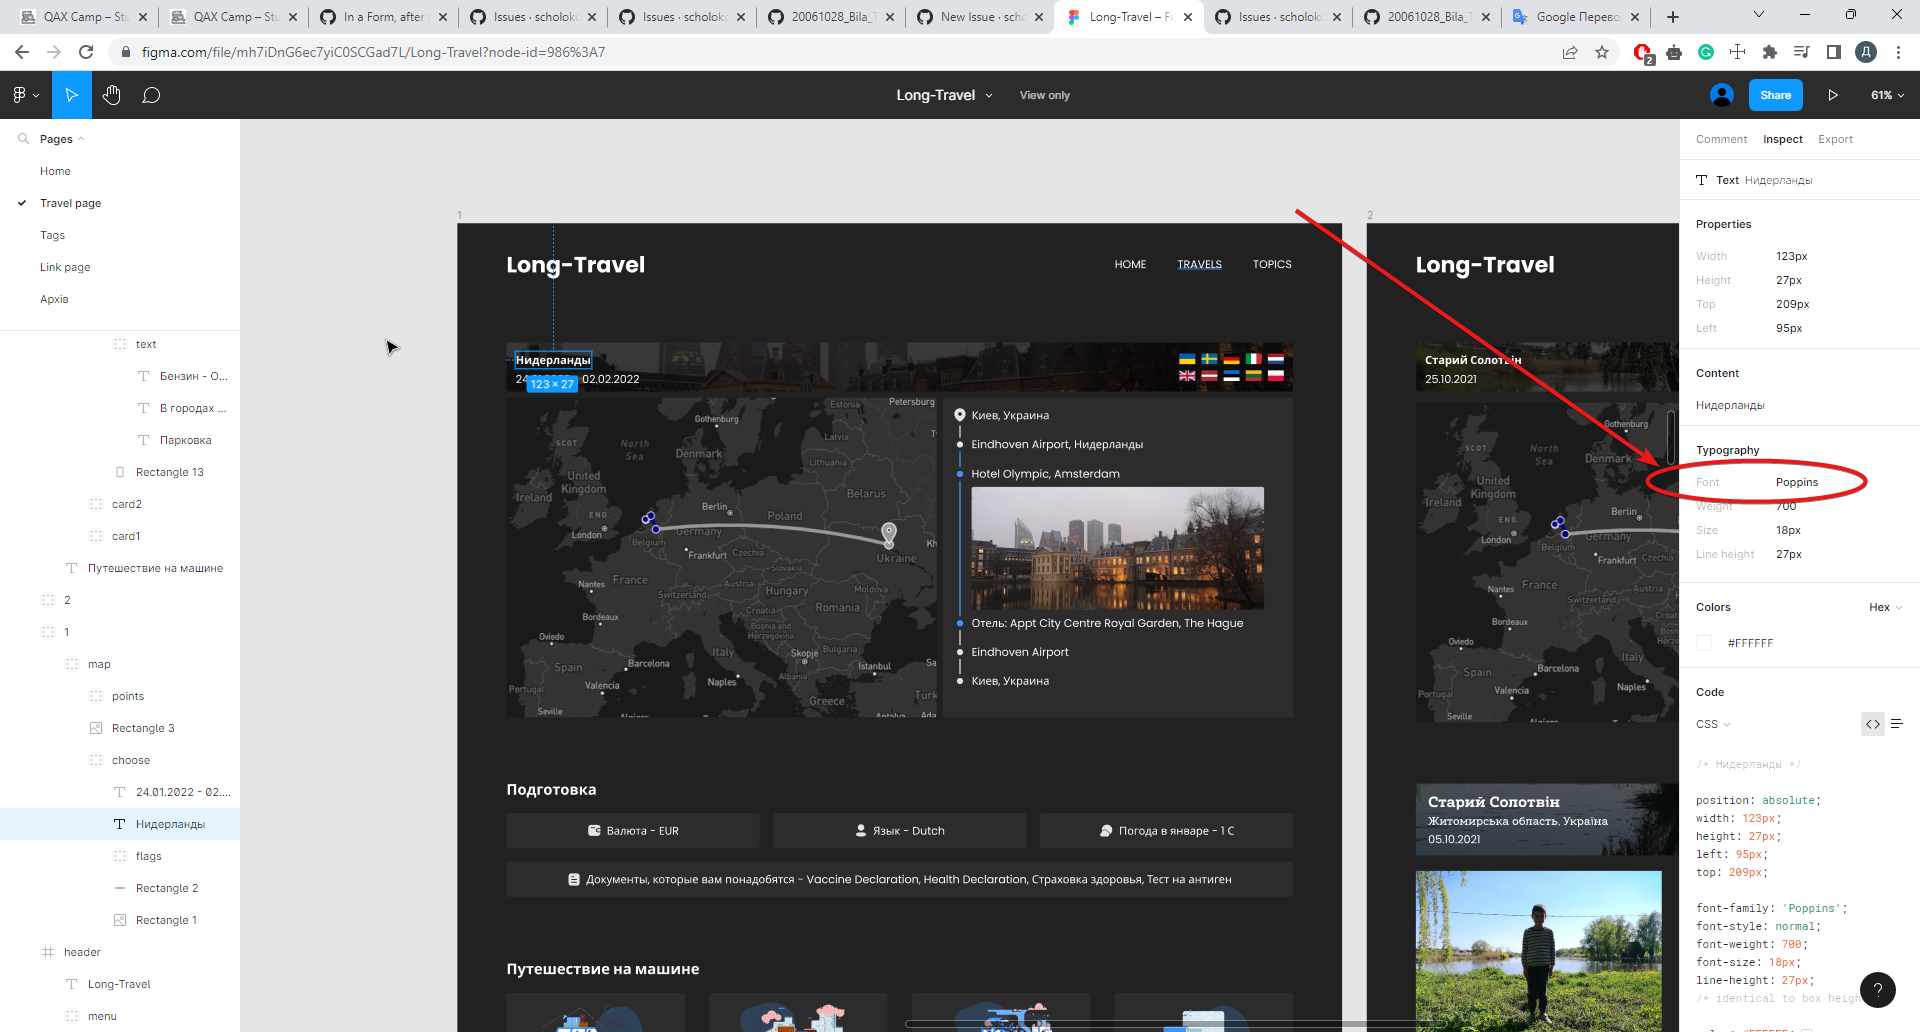Select the Move tool
1920x1032 pixels.
click(72, 95)
